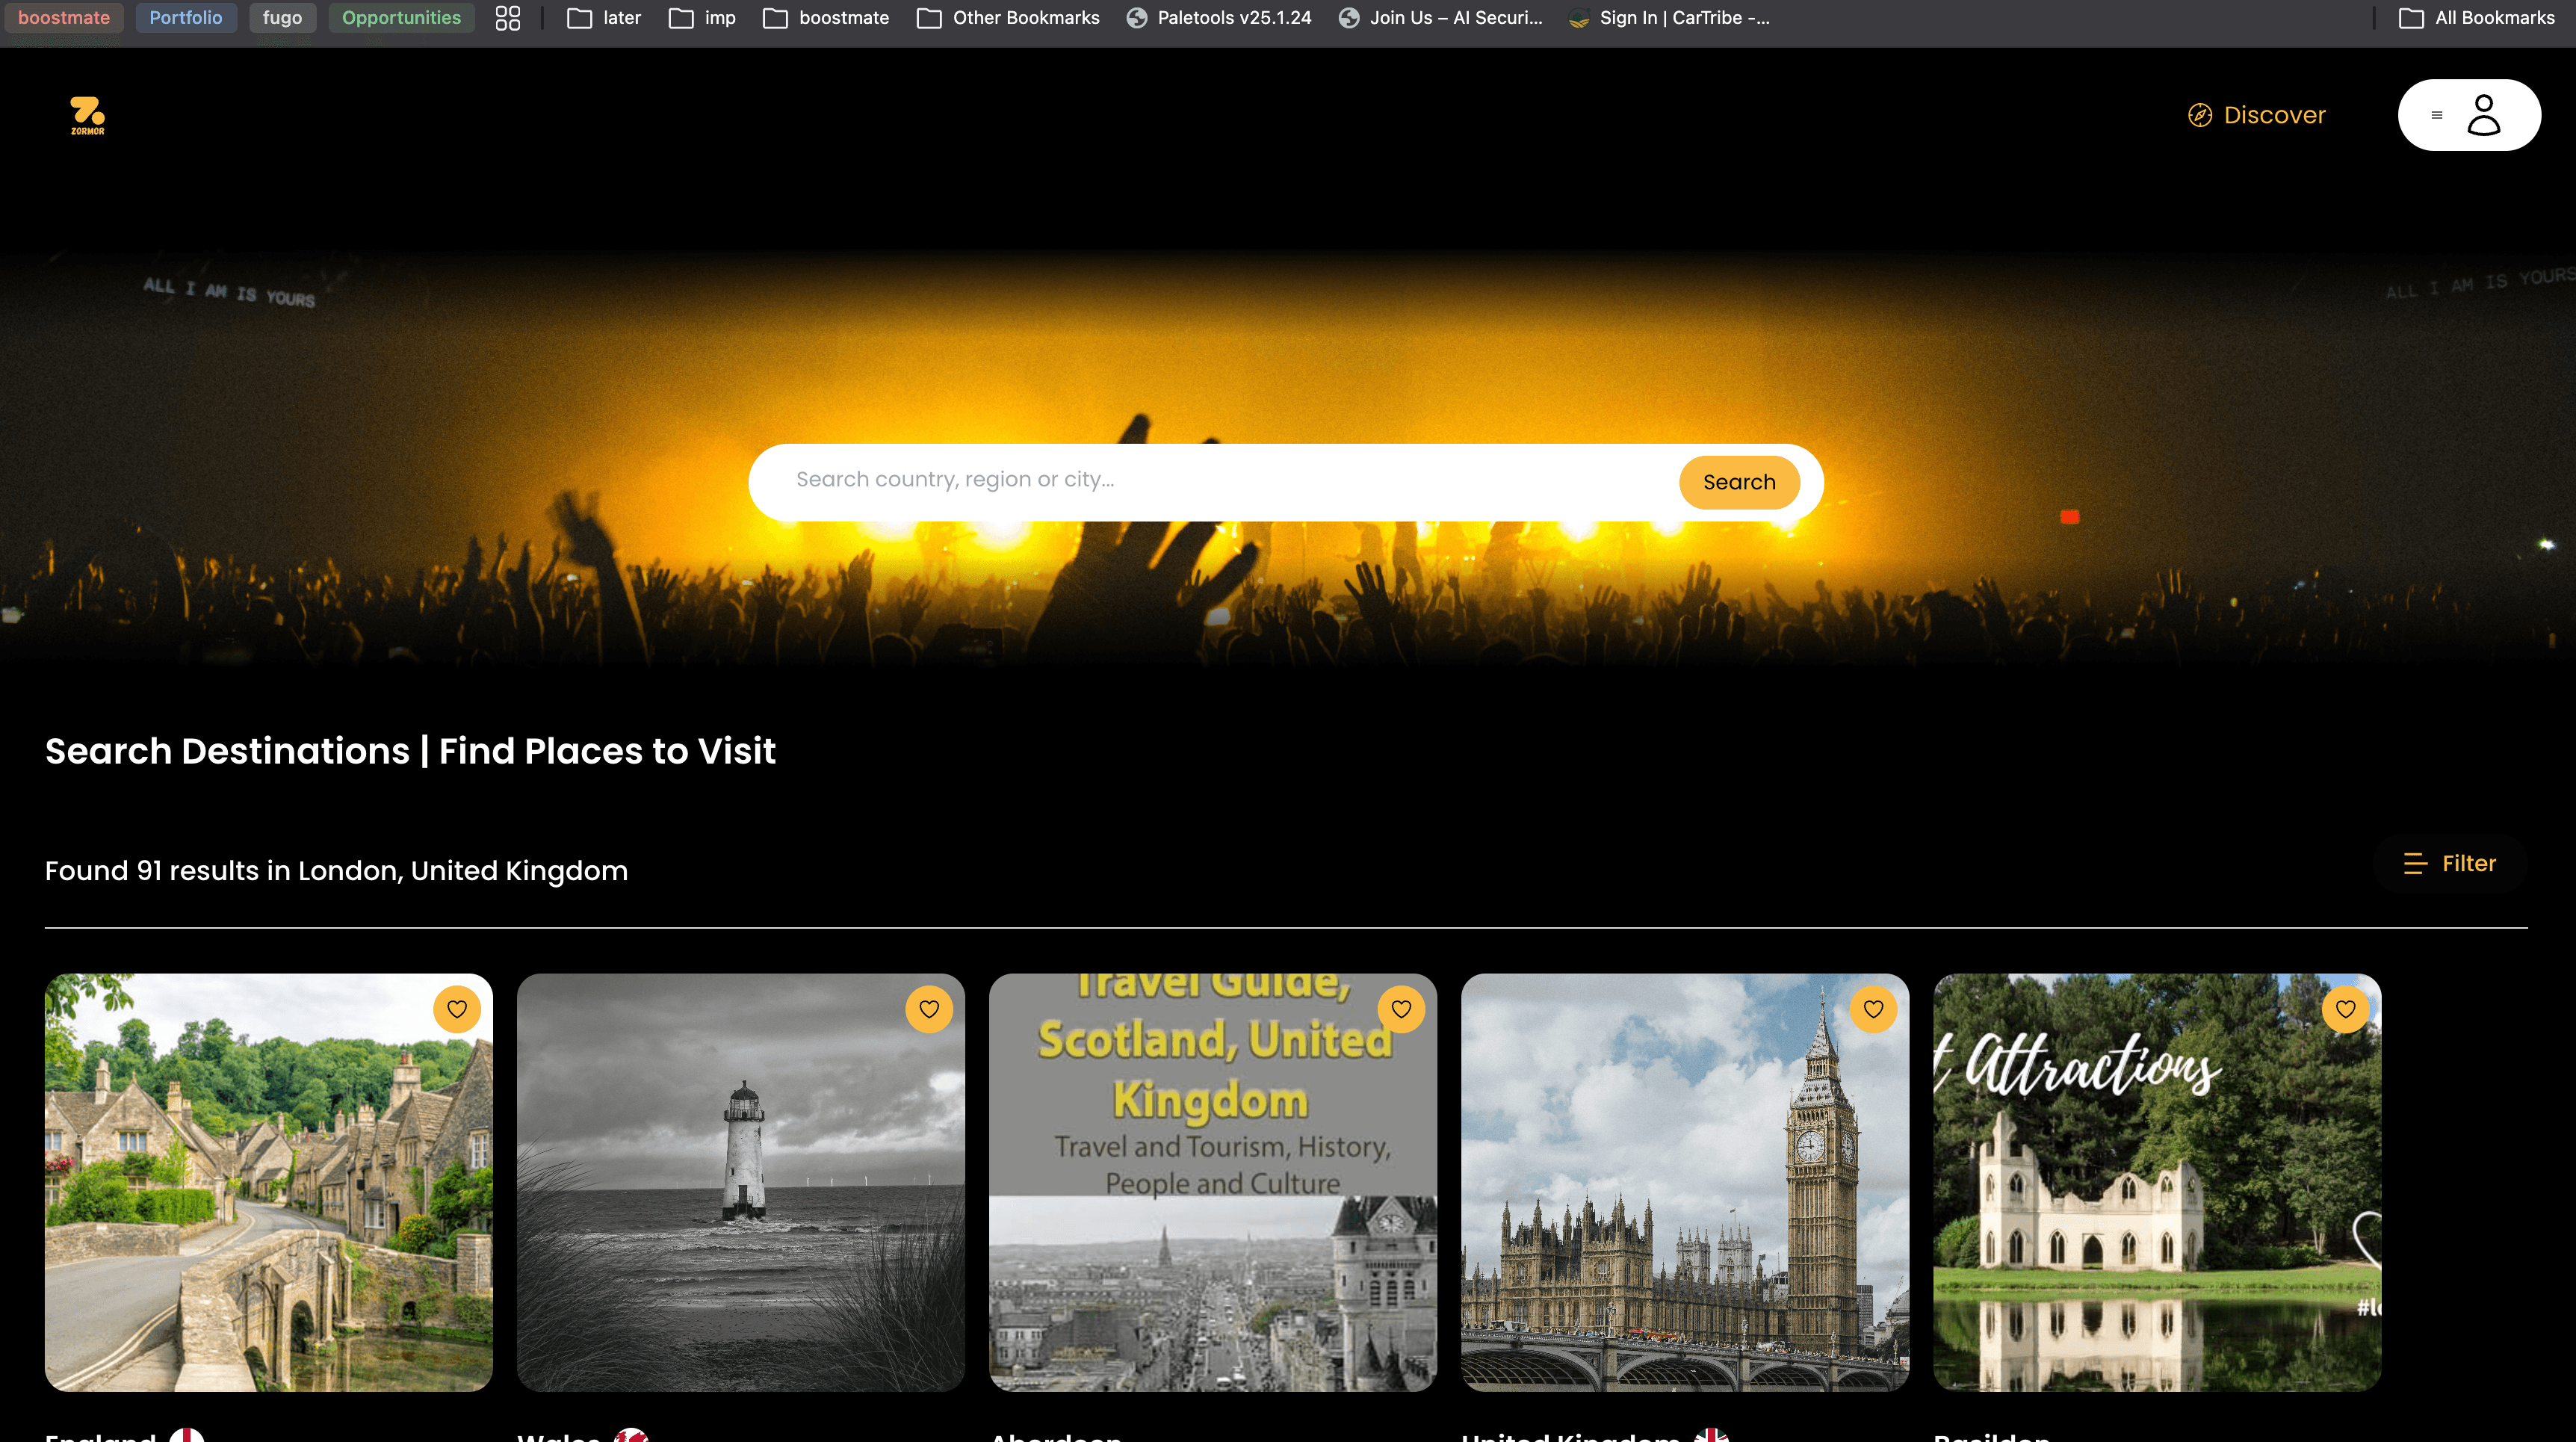Viewport: 2576px width, 1442px height.
Task: Favorite the England village card
Action: coord(457,1009)
